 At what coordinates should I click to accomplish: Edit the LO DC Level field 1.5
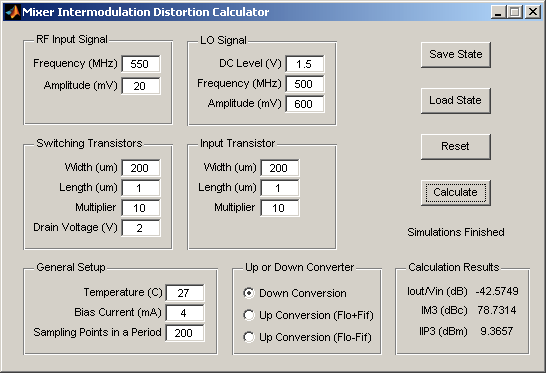coord(305,64)
